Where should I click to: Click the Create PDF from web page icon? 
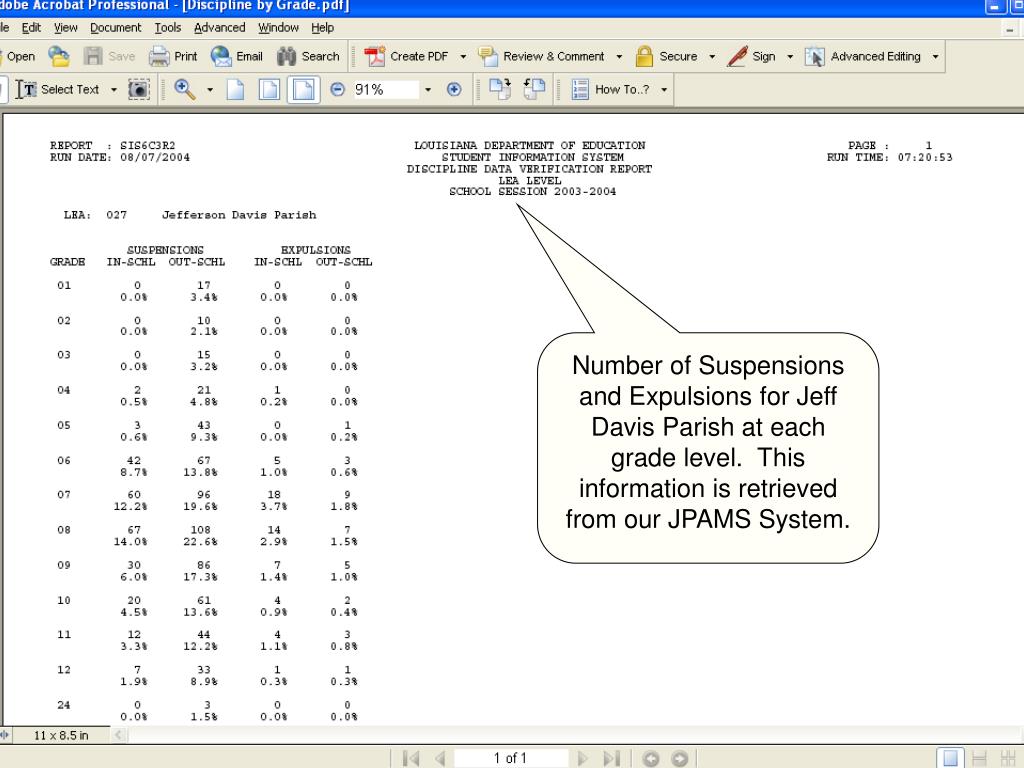pos(59,56)
